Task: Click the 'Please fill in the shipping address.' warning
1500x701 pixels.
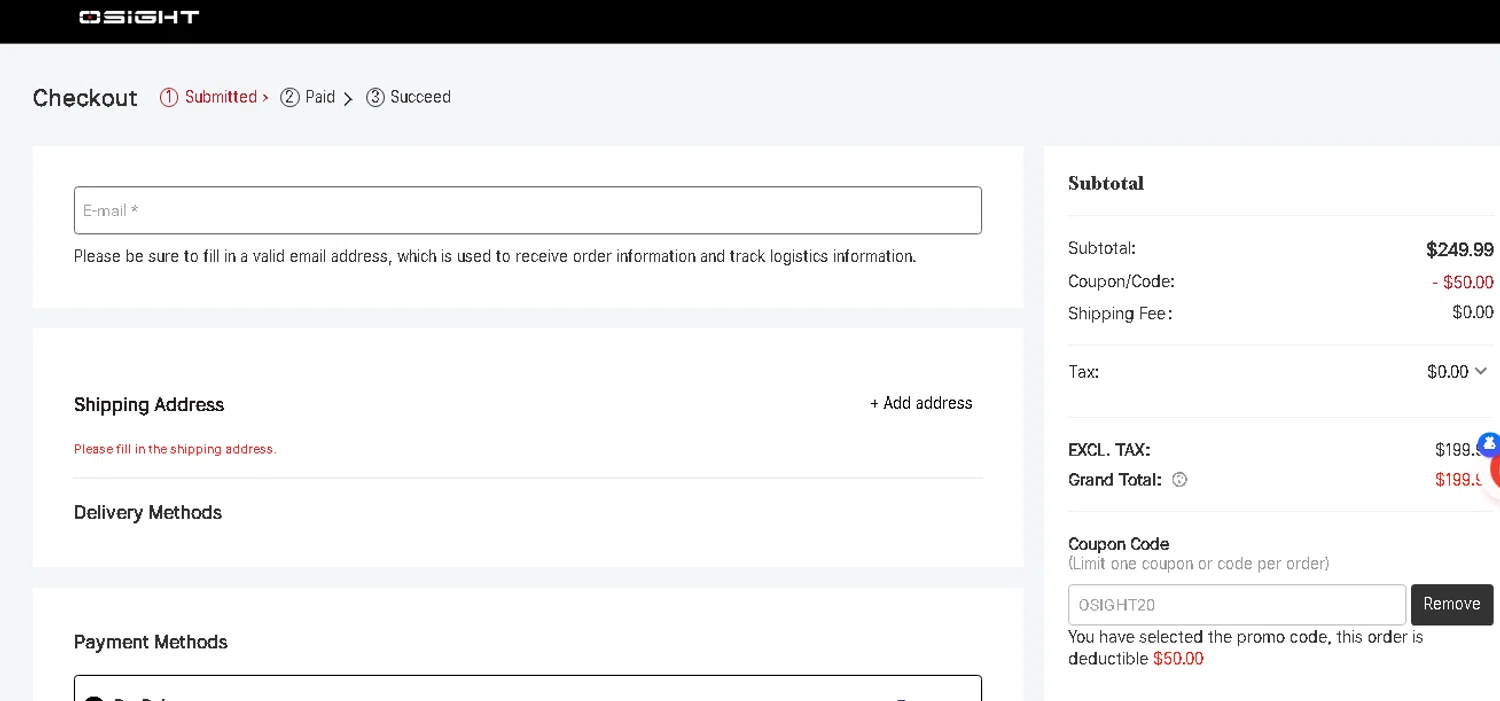Action: click(x=175, y=449)
